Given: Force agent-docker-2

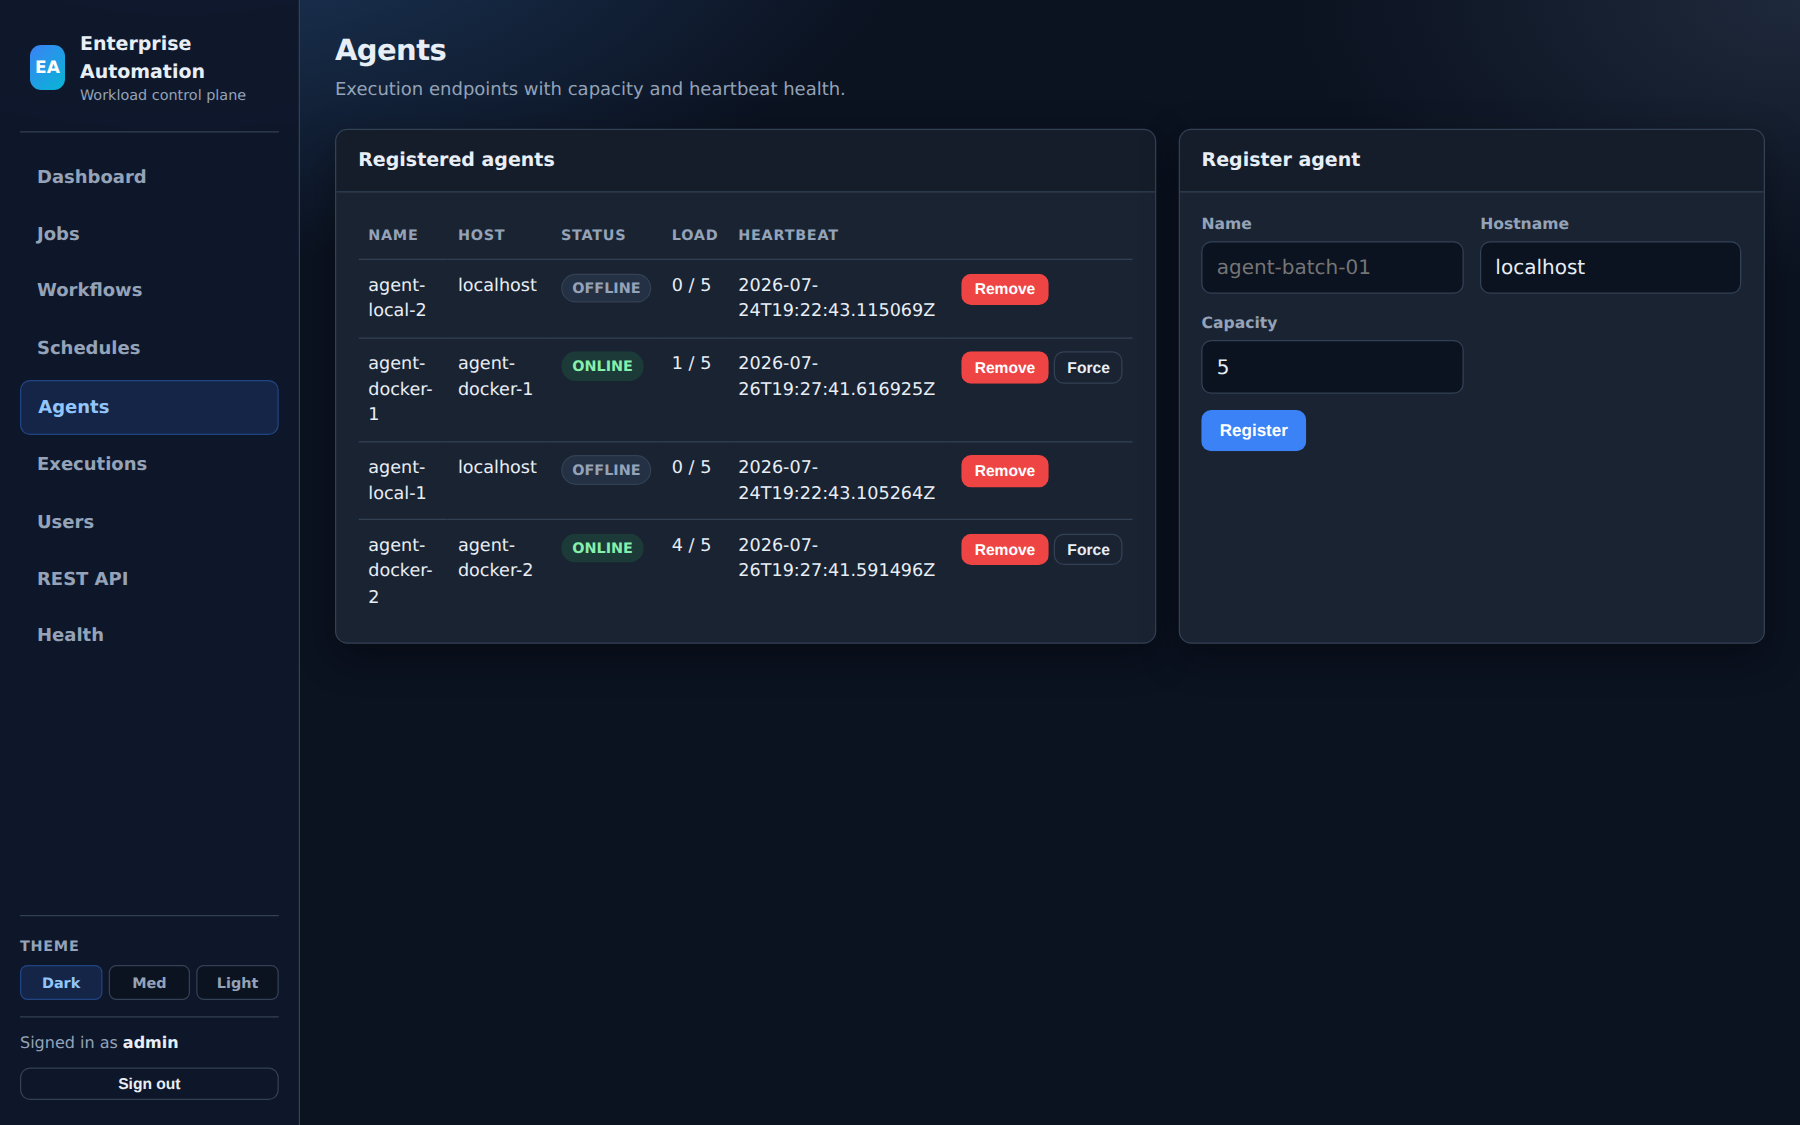Looking at the screenshot, I should tap(1088, 550).
